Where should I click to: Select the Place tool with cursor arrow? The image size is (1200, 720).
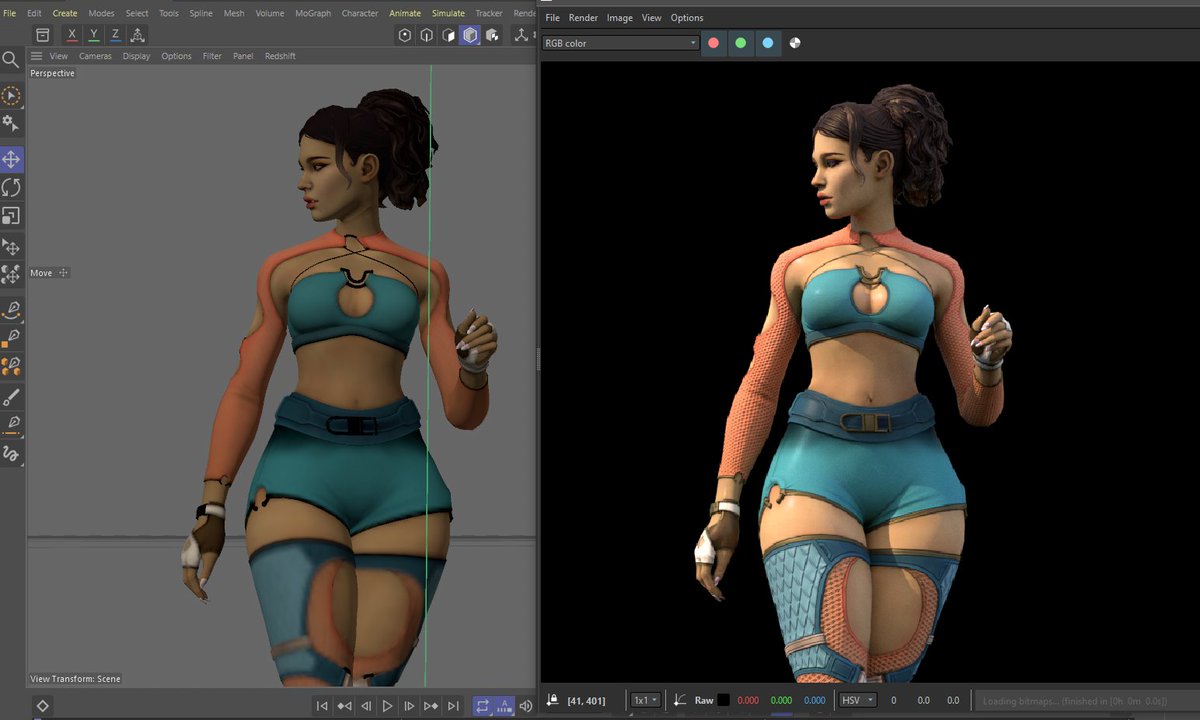[11, 247]
